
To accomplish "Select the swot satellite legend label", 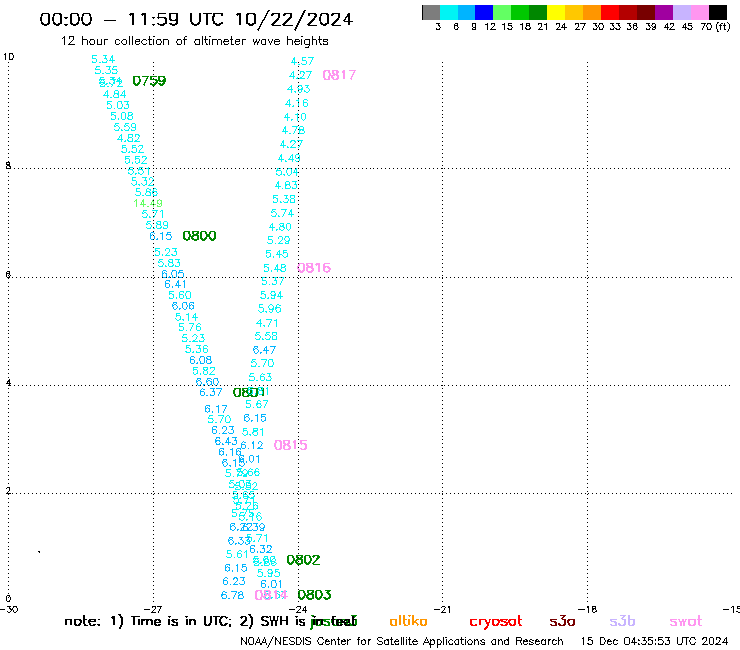I will [686, 621].
